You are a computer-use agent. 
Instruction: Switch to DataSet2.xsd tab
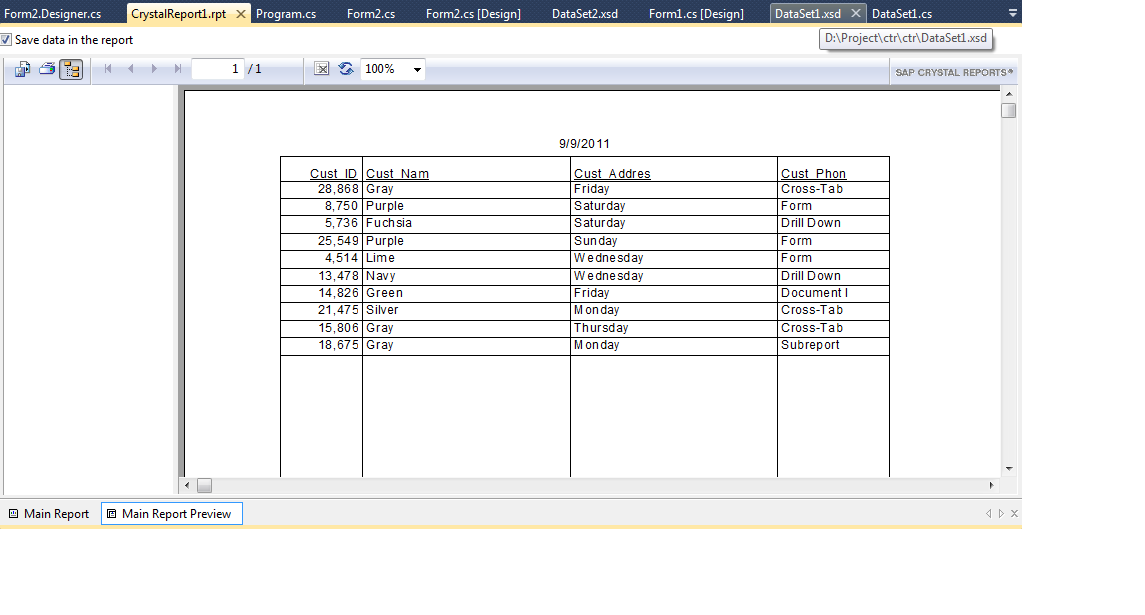585,14
